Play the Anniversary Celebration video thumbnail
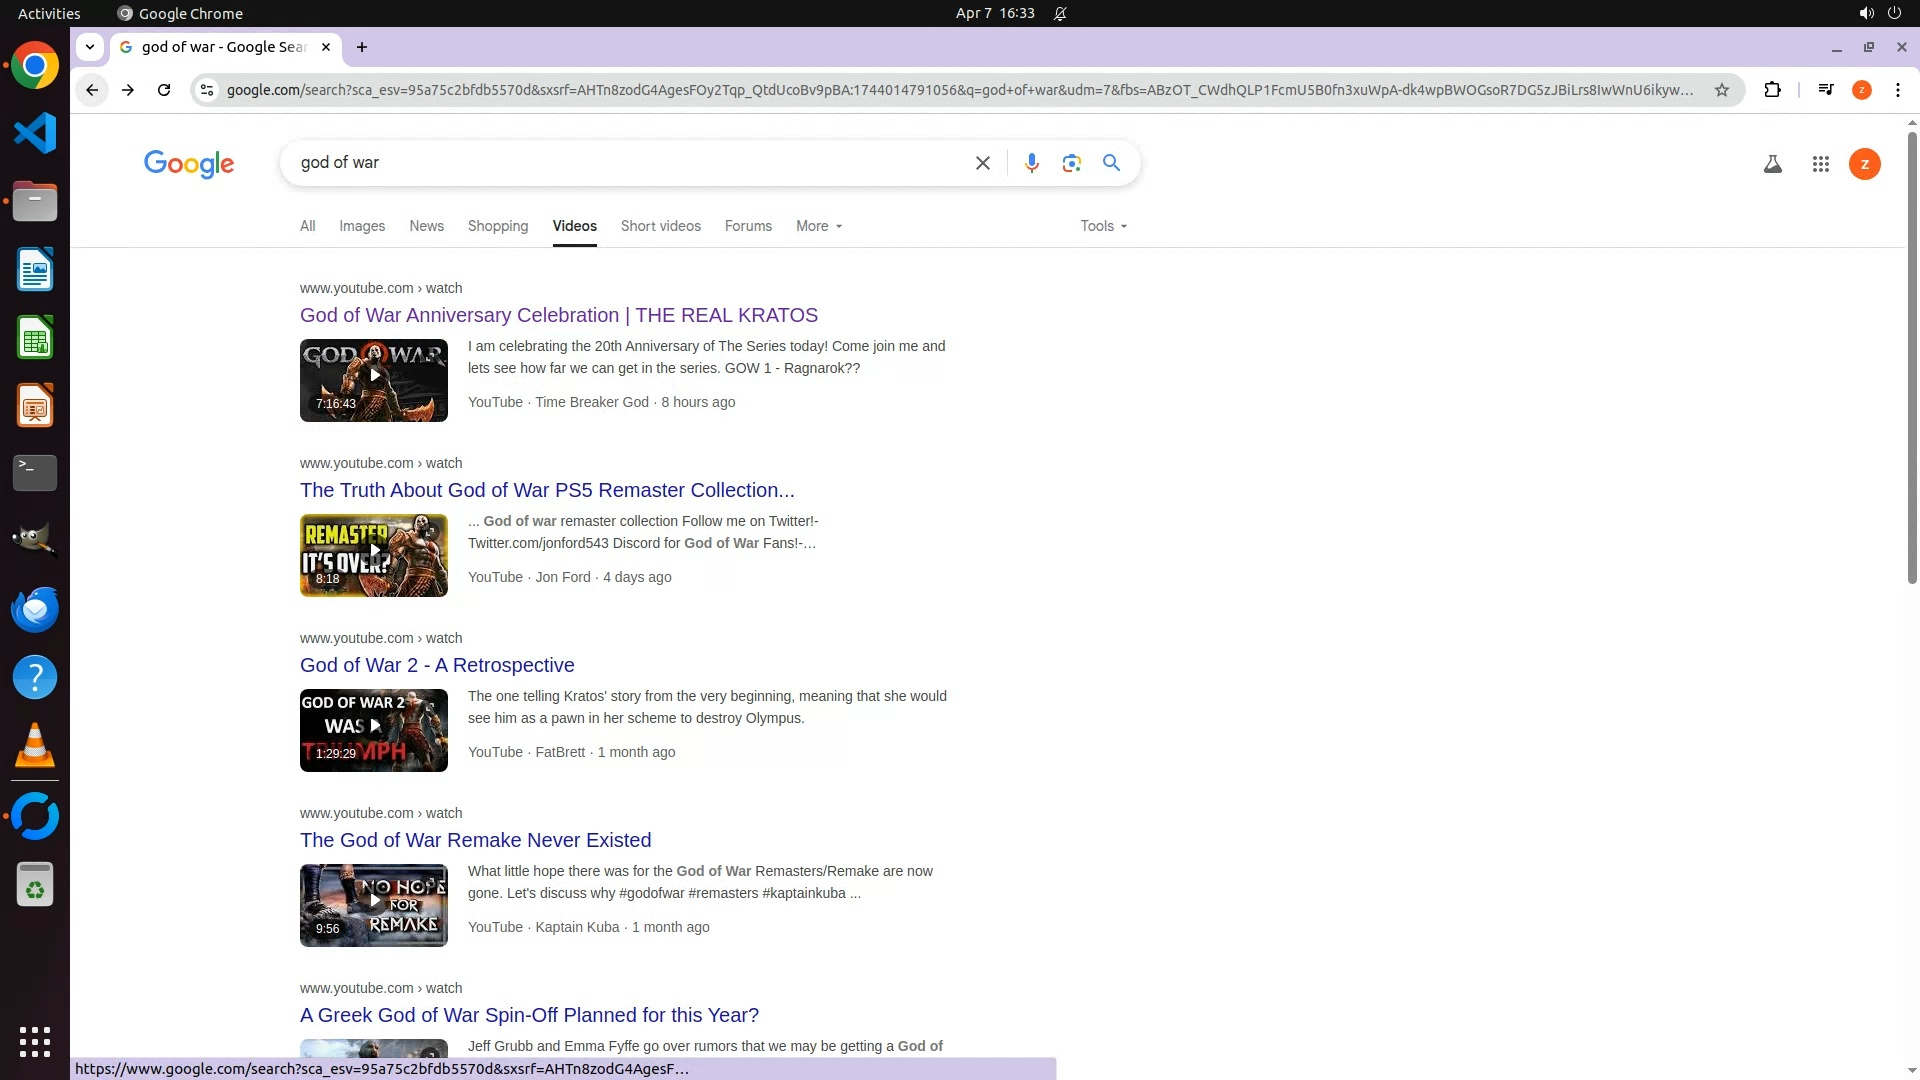Image resolution: width=1920 pixels, height=1080 pixels. point(374,380)
